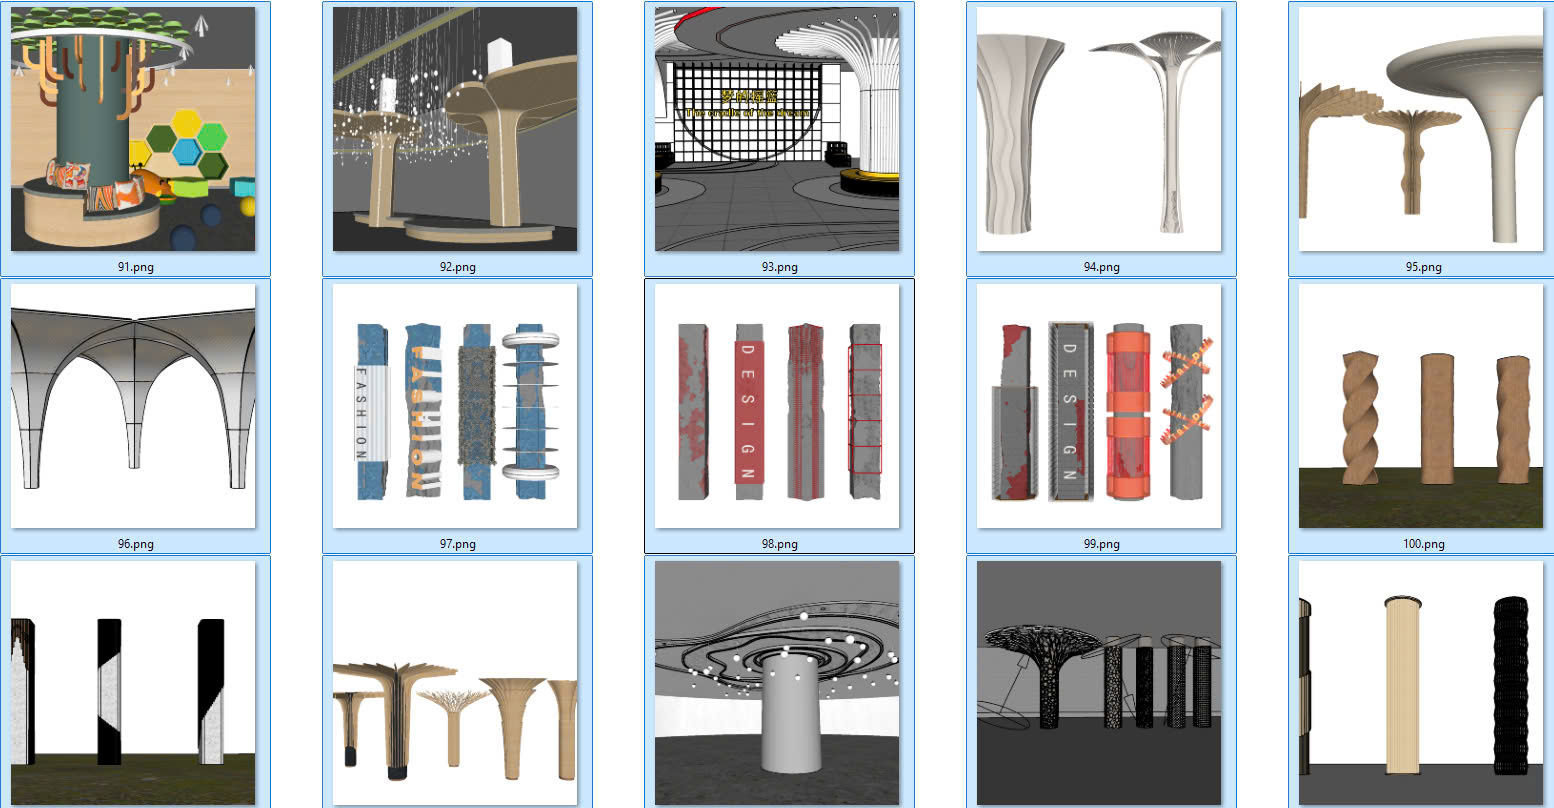Select the 93.png grid wall interior thumbnail
The image size is (1554, 808).
(x=777, y=129)
